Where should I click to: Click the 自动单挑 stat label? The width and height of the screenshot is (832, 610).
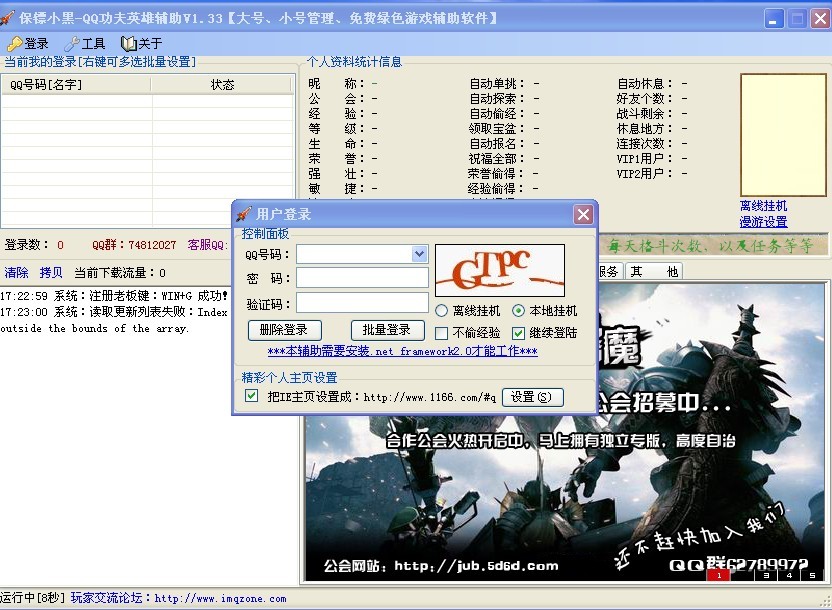(497, 84)
